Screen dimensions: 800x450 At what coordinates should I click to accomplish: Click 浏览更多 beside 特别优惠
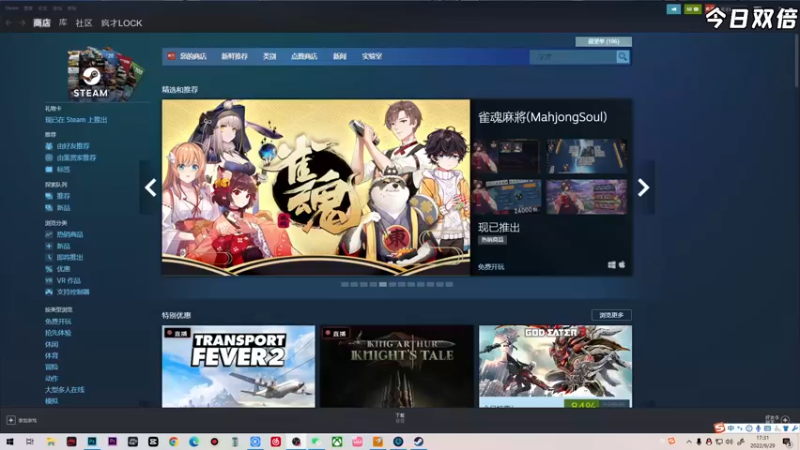tap(611, 315)
